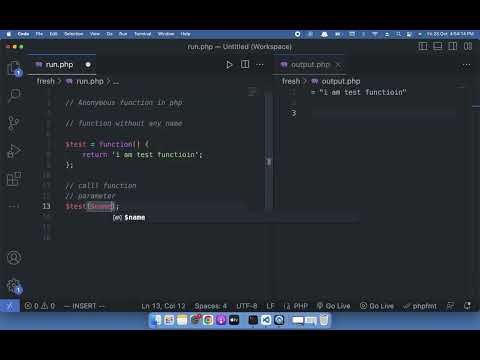Open the Accounts menu icon
The image size is (480, 360).
coord(14,258)
